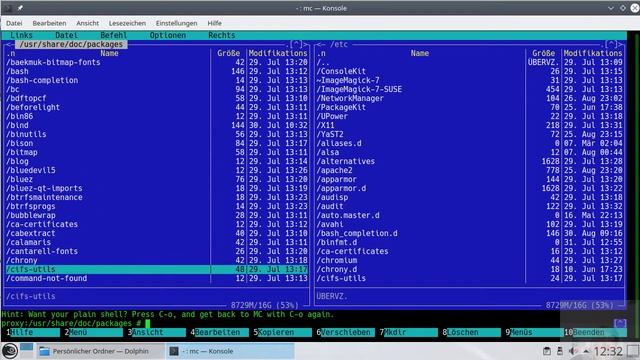Open the volume speaker tray icon
The image size is (640, 360).
(573, 351)
